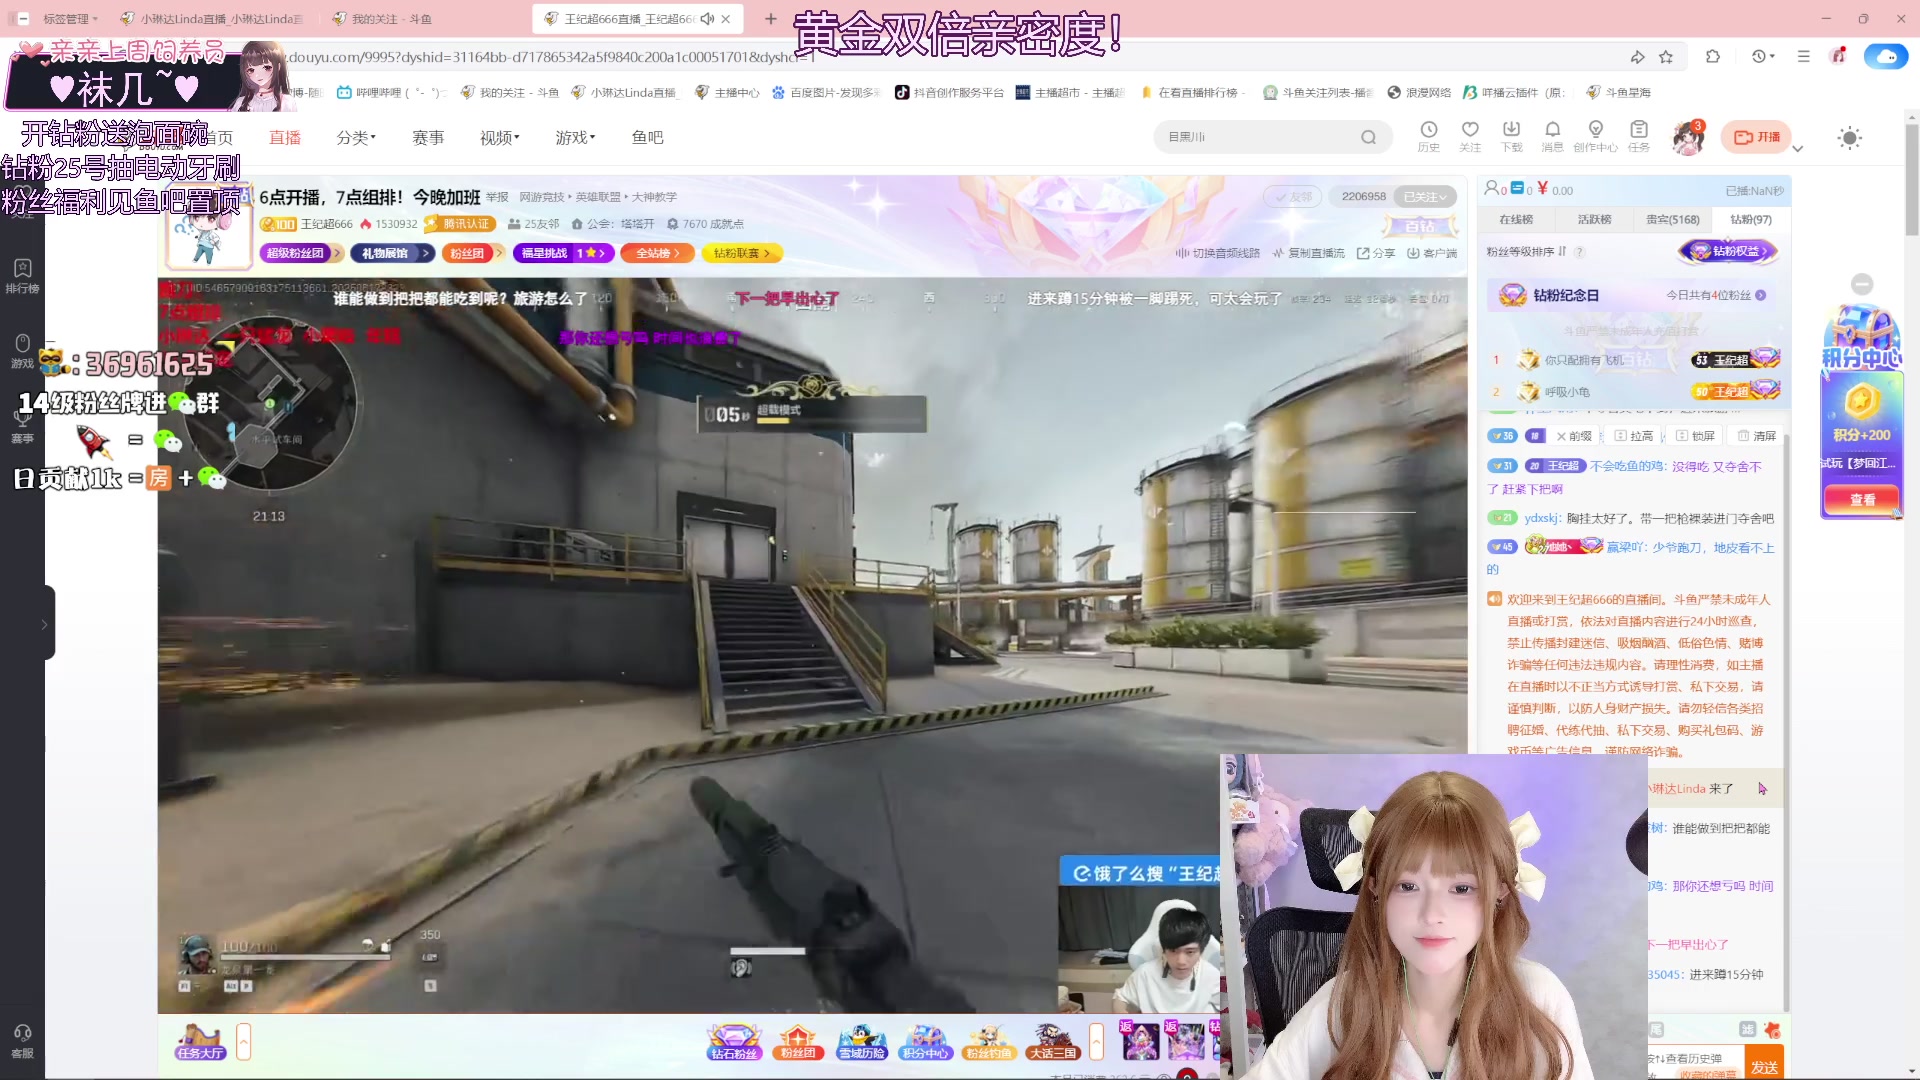This screenshot has width=1920, height=1080.
Task: Click the 清屏 clear chat button
Action: click(x=1757, y=436)
